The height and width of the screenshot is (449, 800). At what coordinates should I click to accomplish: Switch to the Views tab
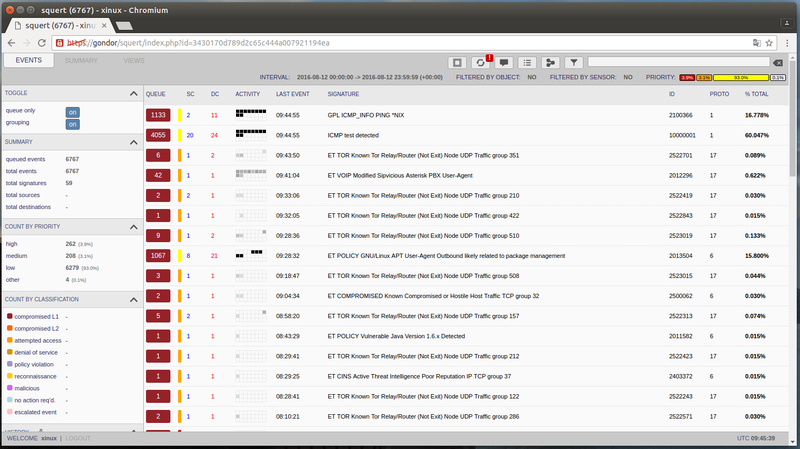click(133, 61)
